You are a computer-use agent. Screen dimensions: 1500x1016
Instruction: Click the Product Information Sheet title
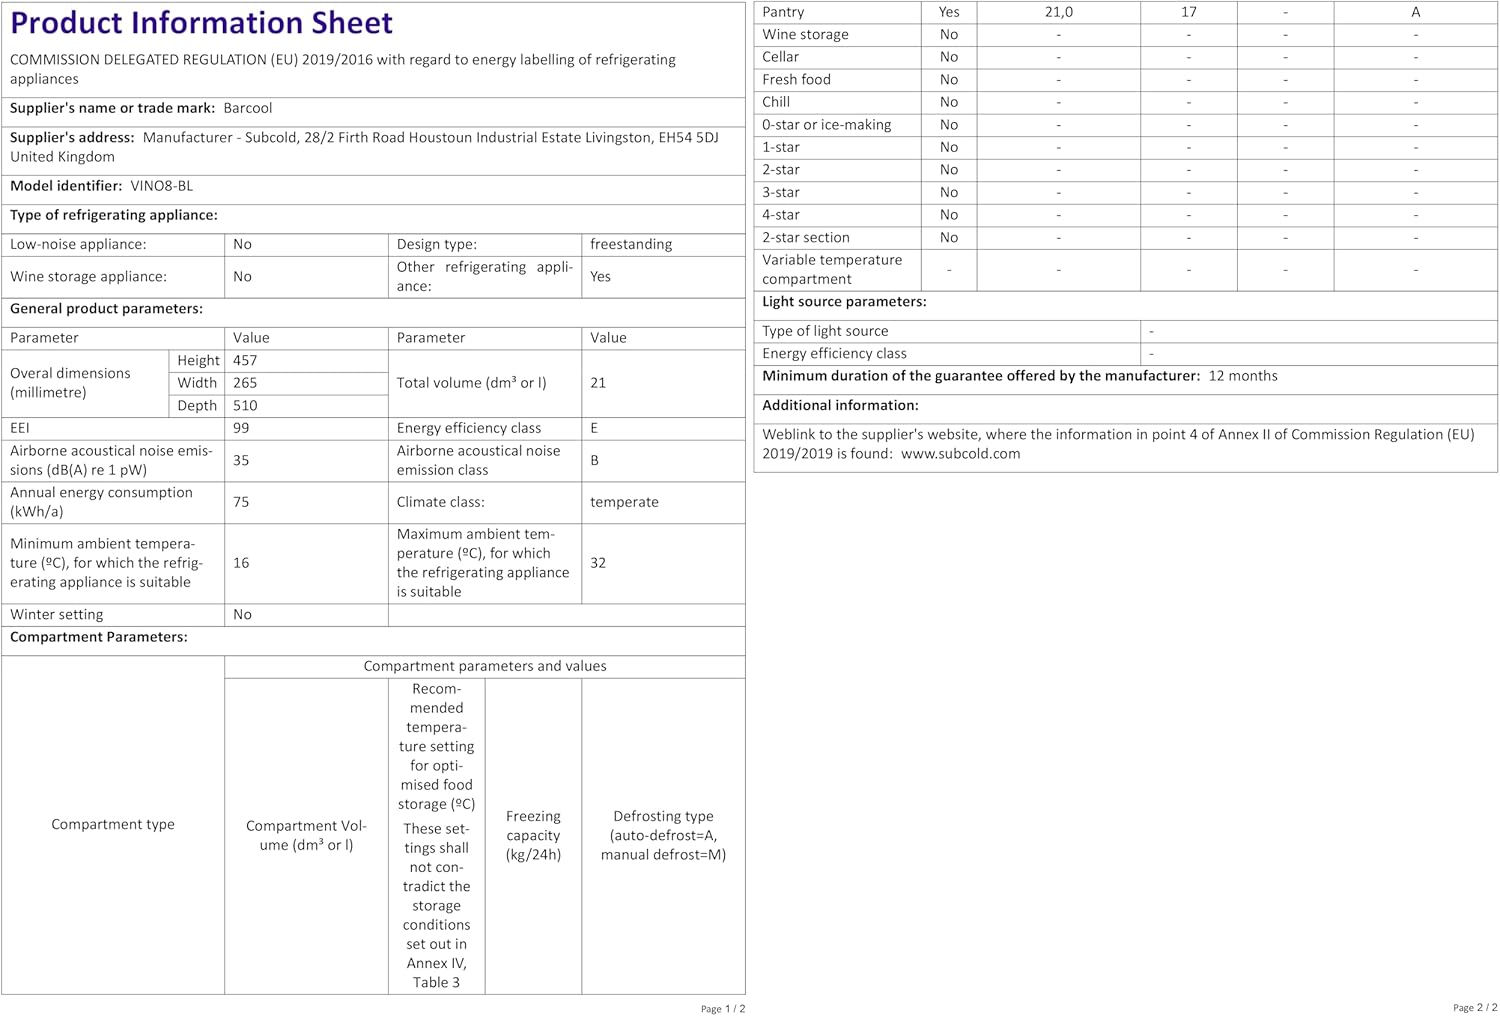(x=201, y=23)
